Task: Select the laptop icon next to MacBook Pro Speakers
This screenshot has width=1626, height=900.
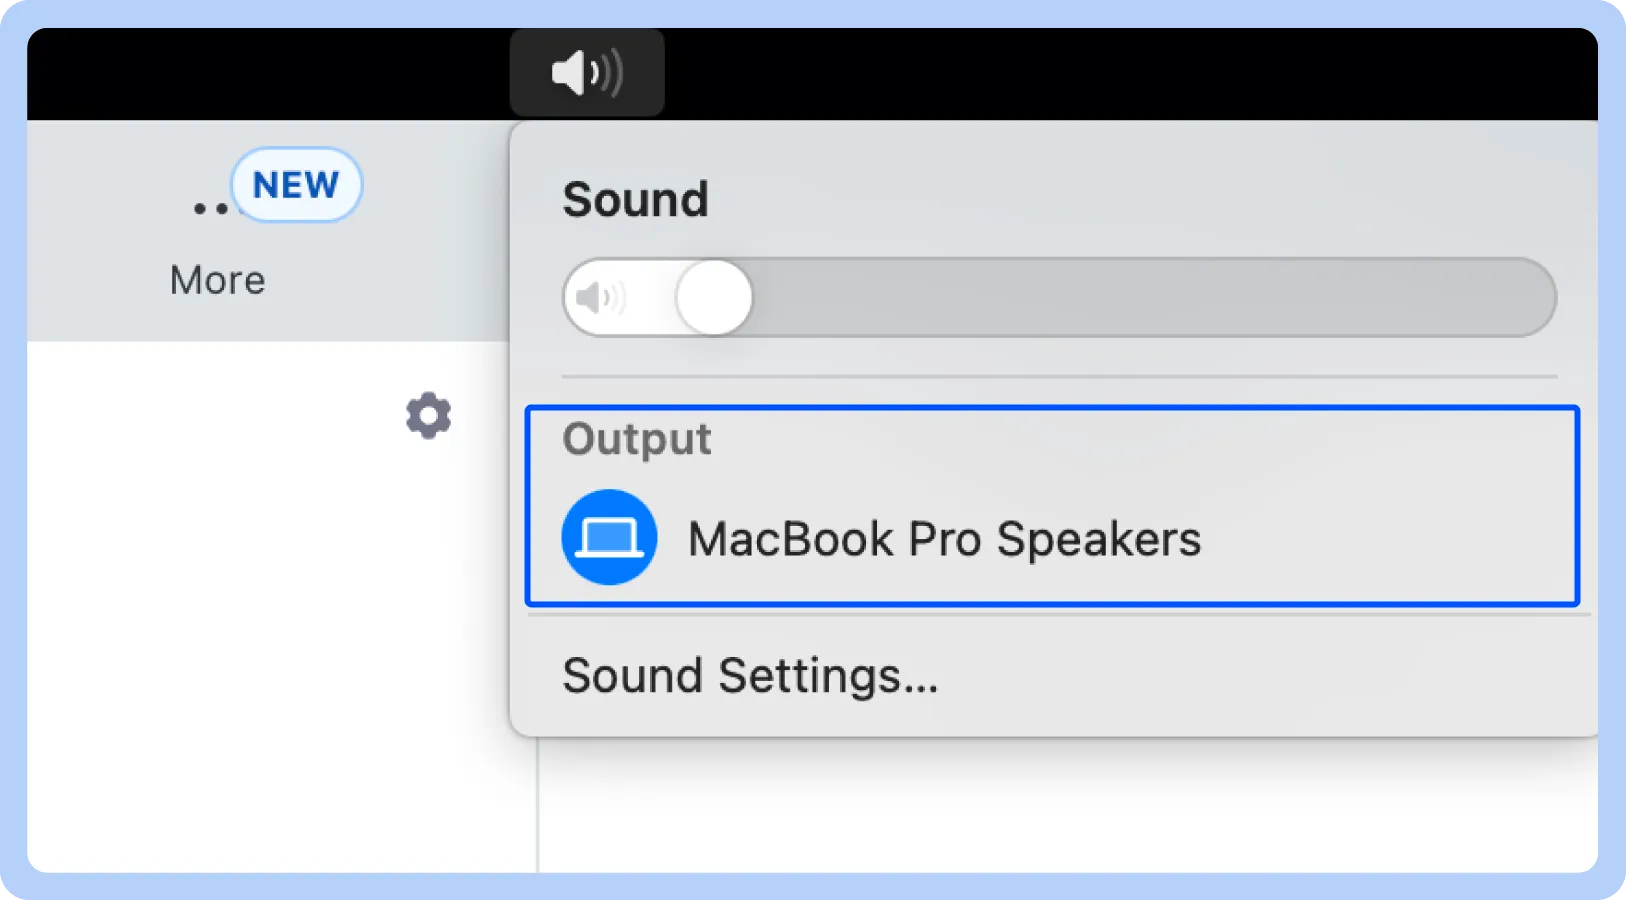Action: click(x=609, y=537)
